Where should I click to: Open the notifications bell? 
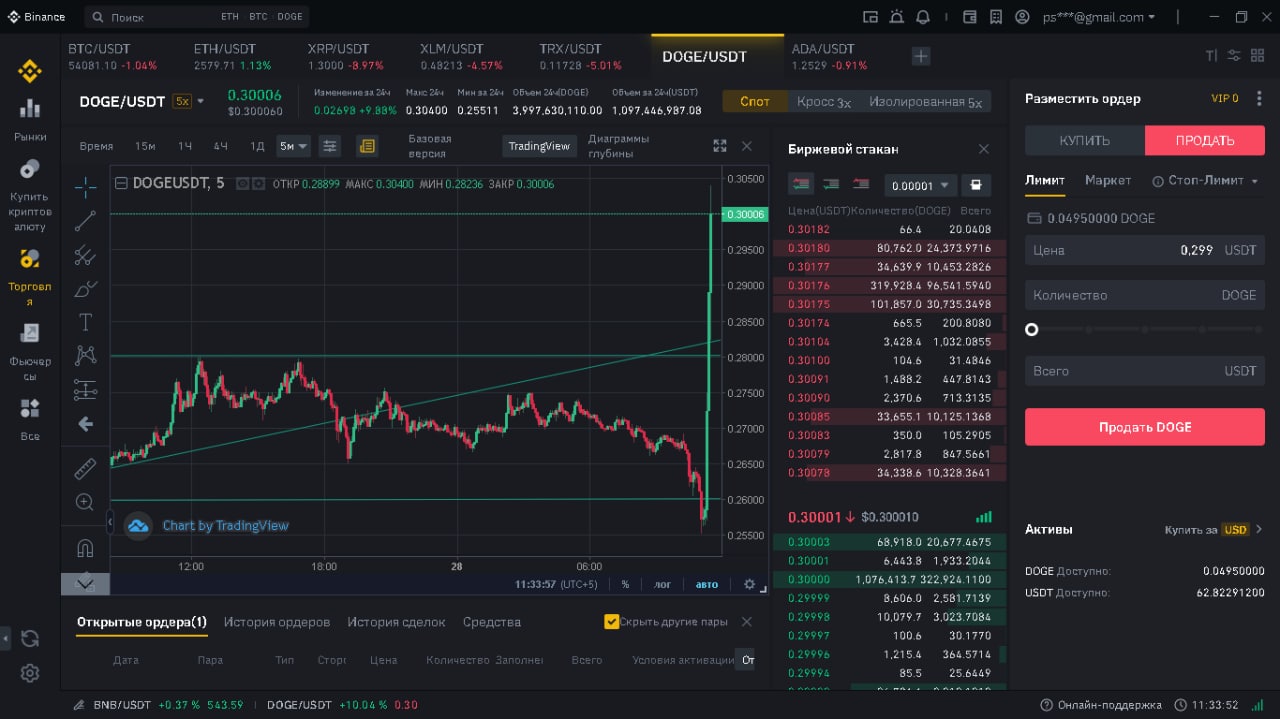[x=922, y=17]
